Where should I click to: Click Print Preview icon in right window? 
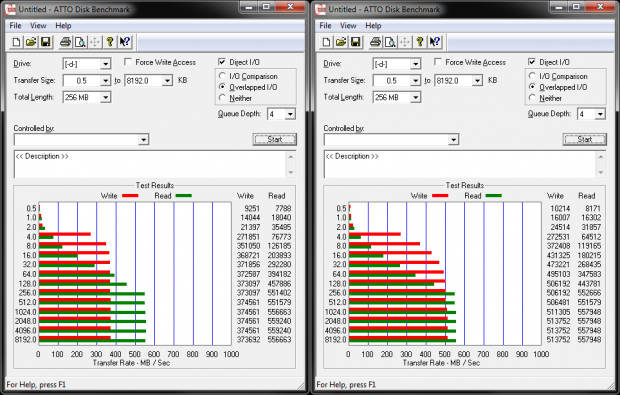[390, 42]
